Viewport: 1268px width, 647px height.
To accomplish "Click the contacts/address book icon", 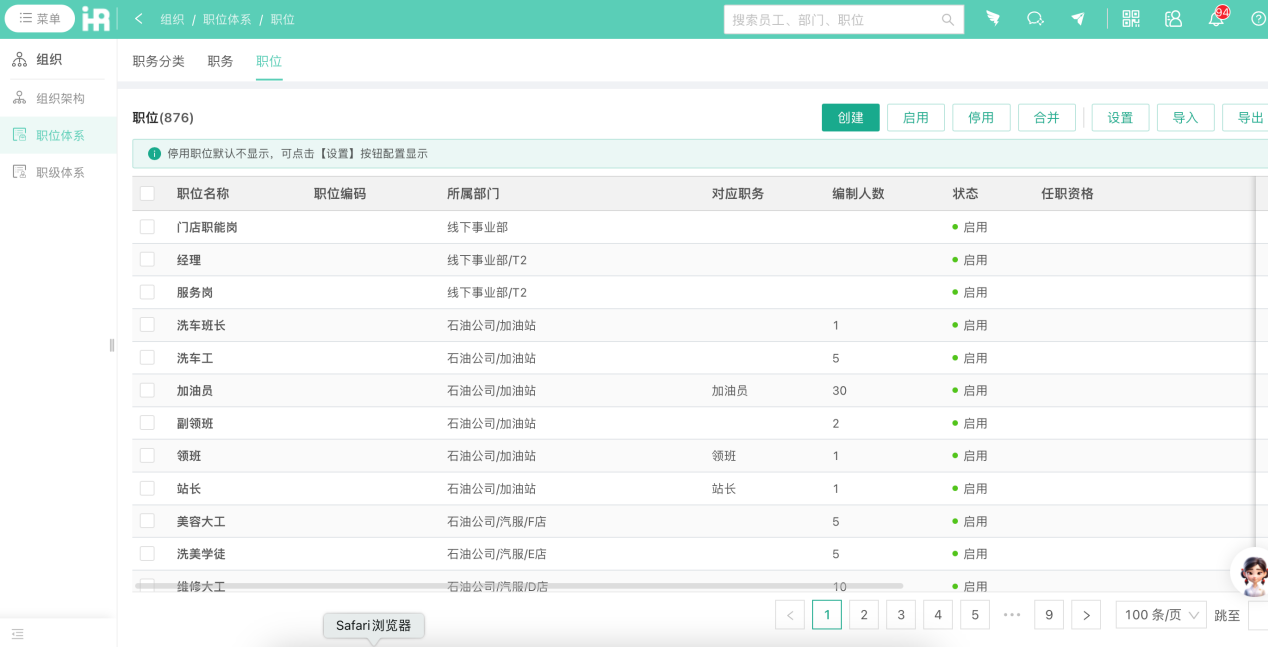I will tap(1172, 18).
